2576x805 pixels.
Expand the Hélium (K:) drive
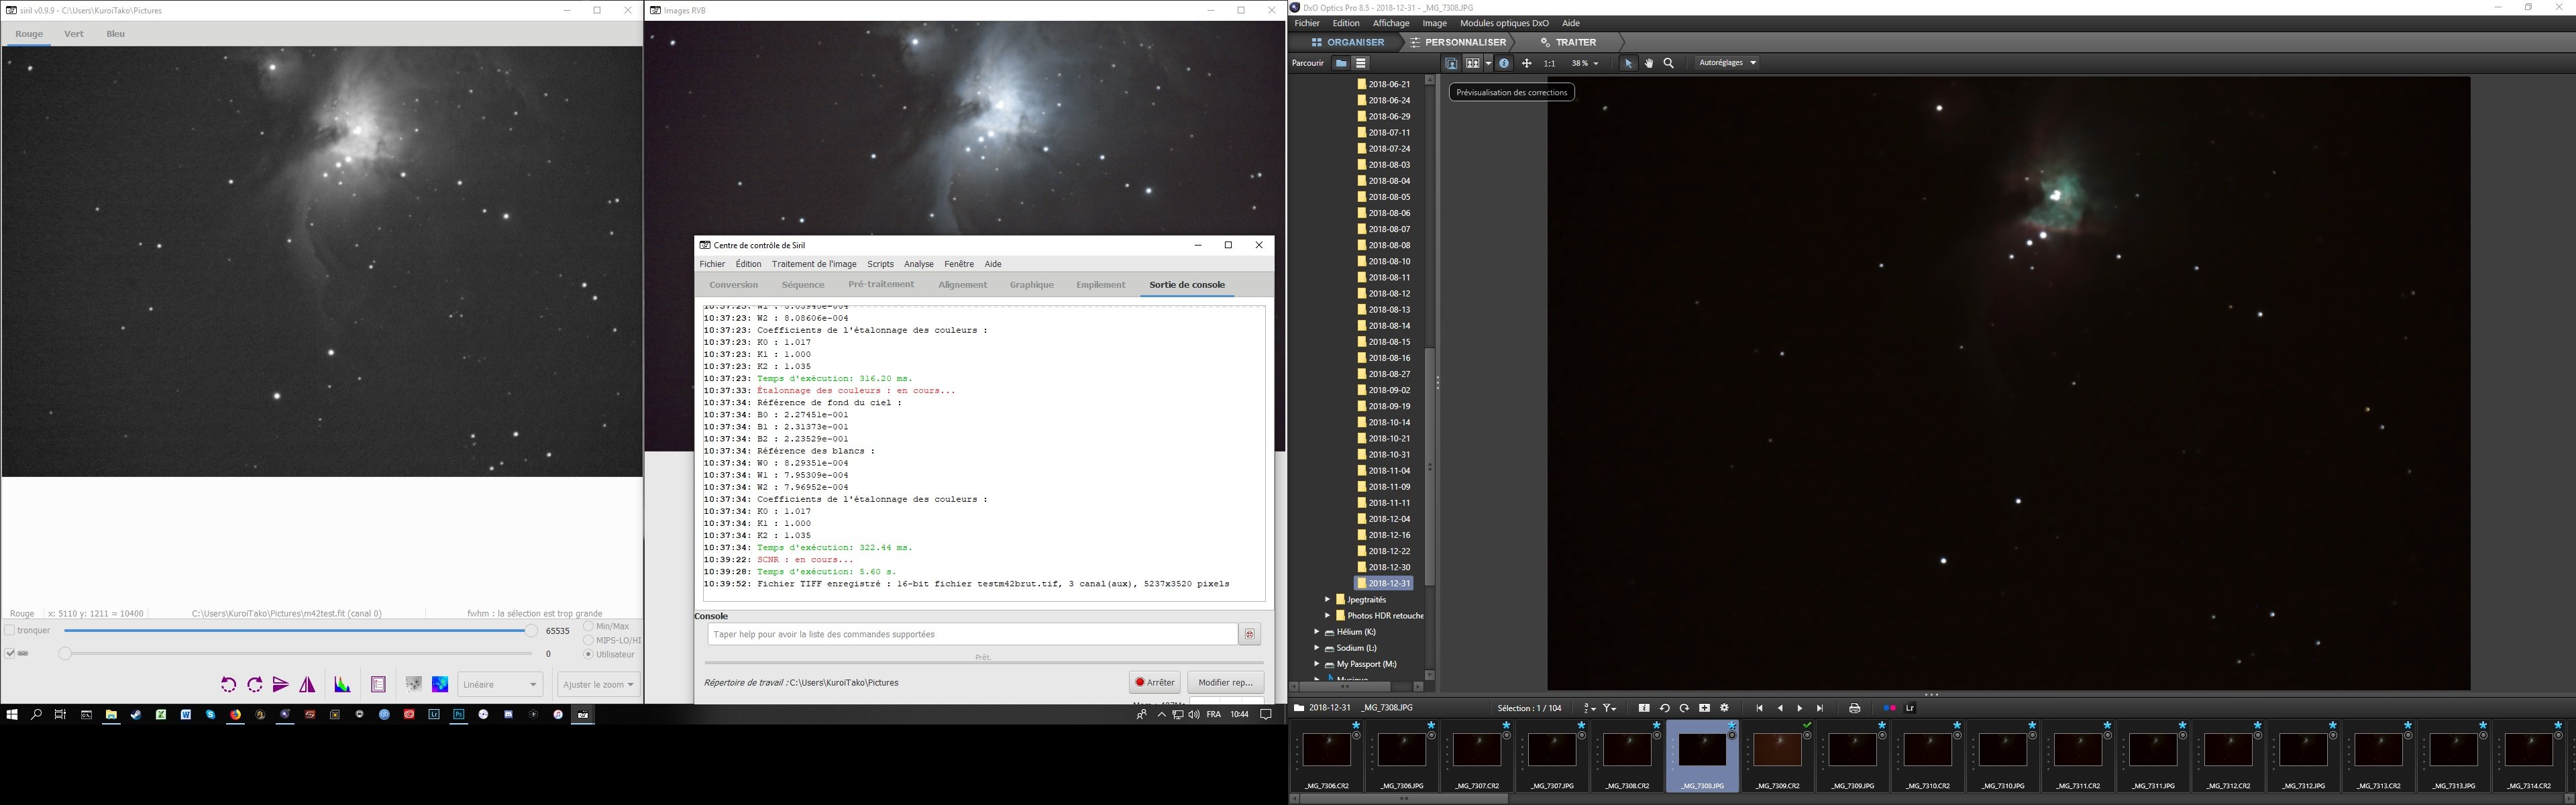coord(1317,632)
